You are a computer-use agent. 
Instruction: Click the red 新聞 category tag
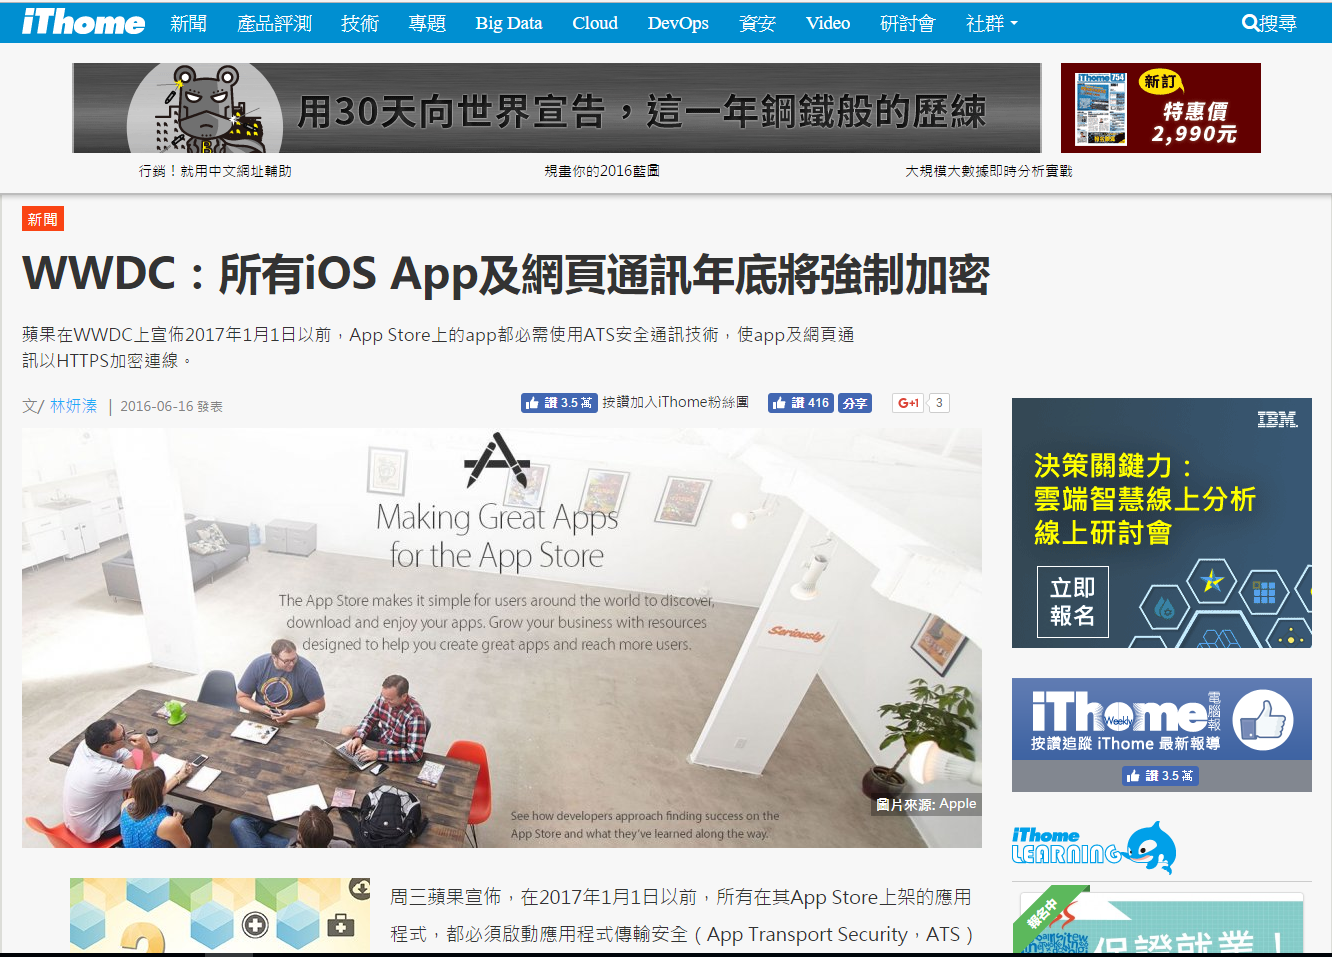[43, 219]
